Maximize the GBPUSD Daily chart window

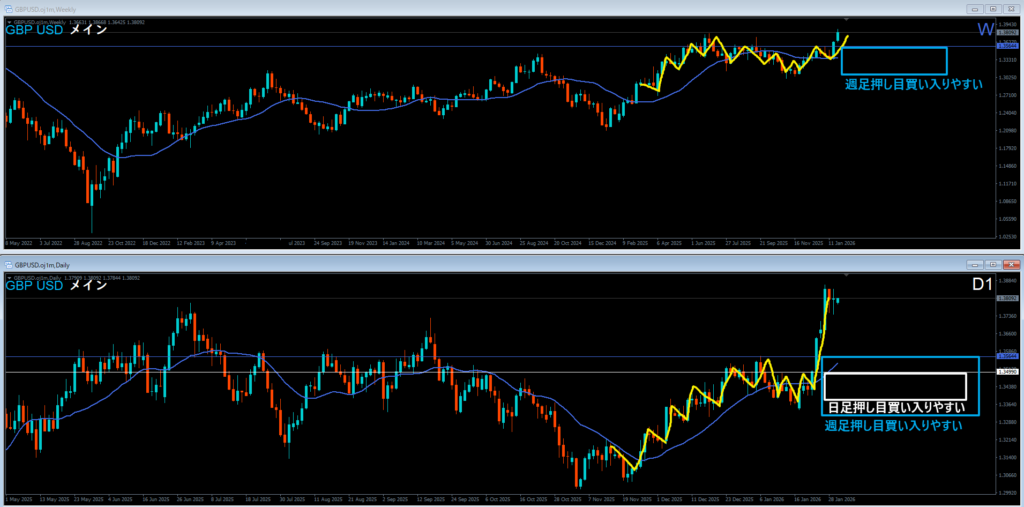point(991,263)
